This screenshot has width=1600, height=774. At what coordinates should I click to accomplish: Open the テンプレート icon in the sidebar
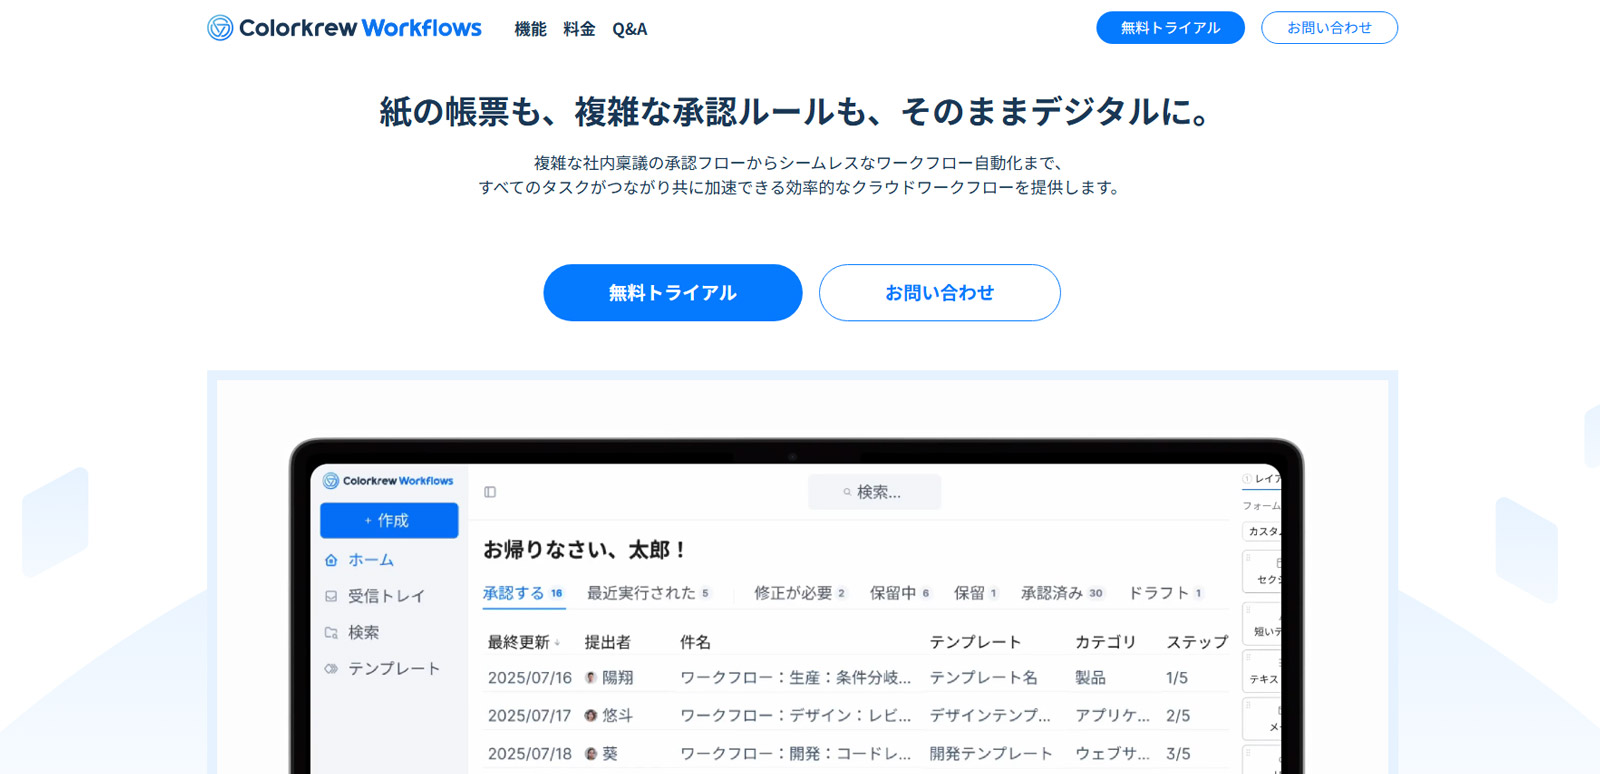331,668
